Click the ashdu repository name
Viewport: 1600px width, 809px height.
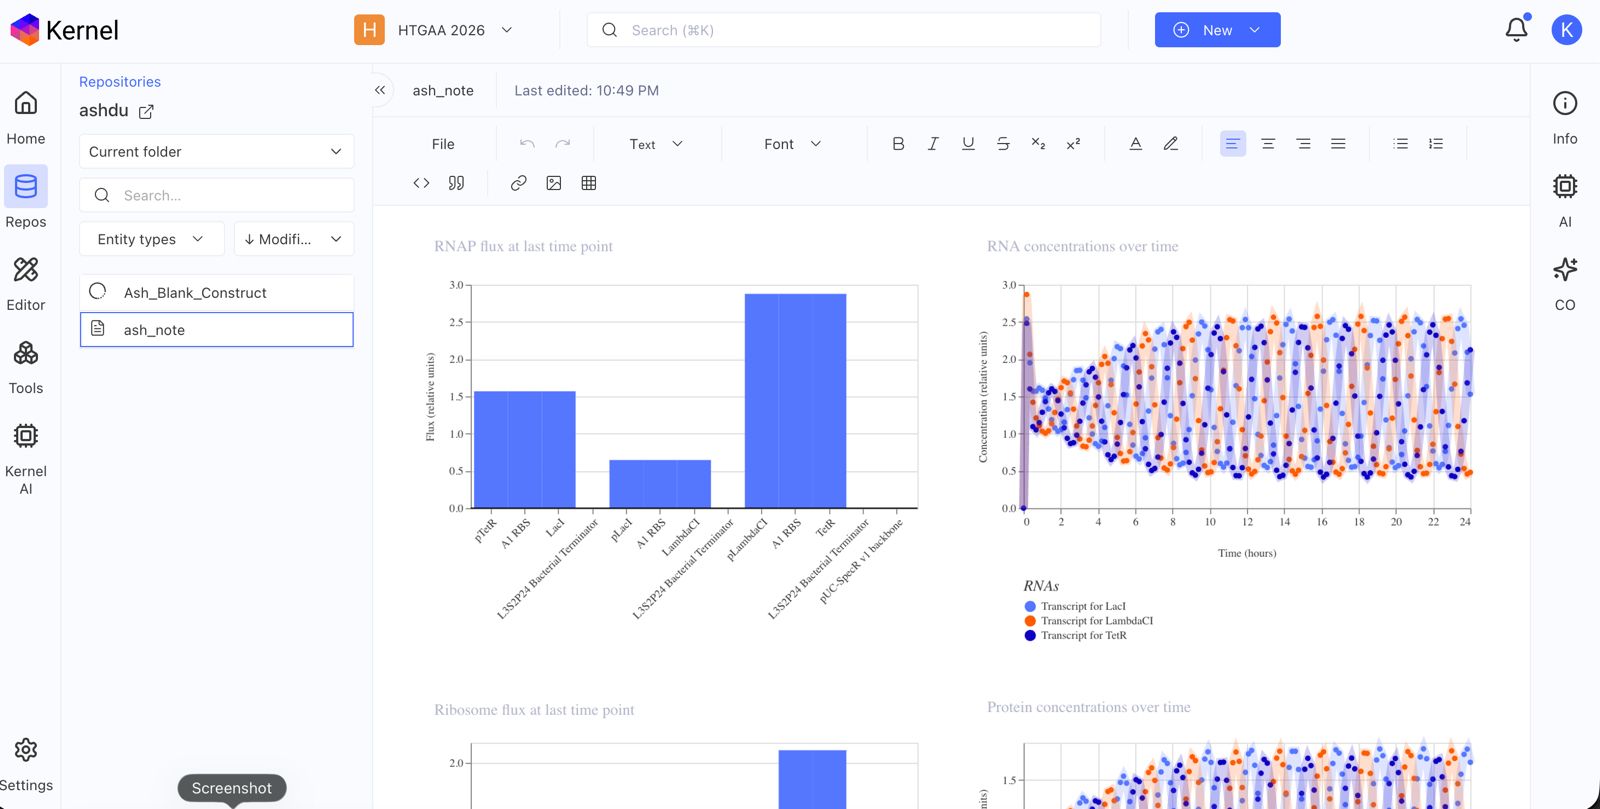(104, 111)
